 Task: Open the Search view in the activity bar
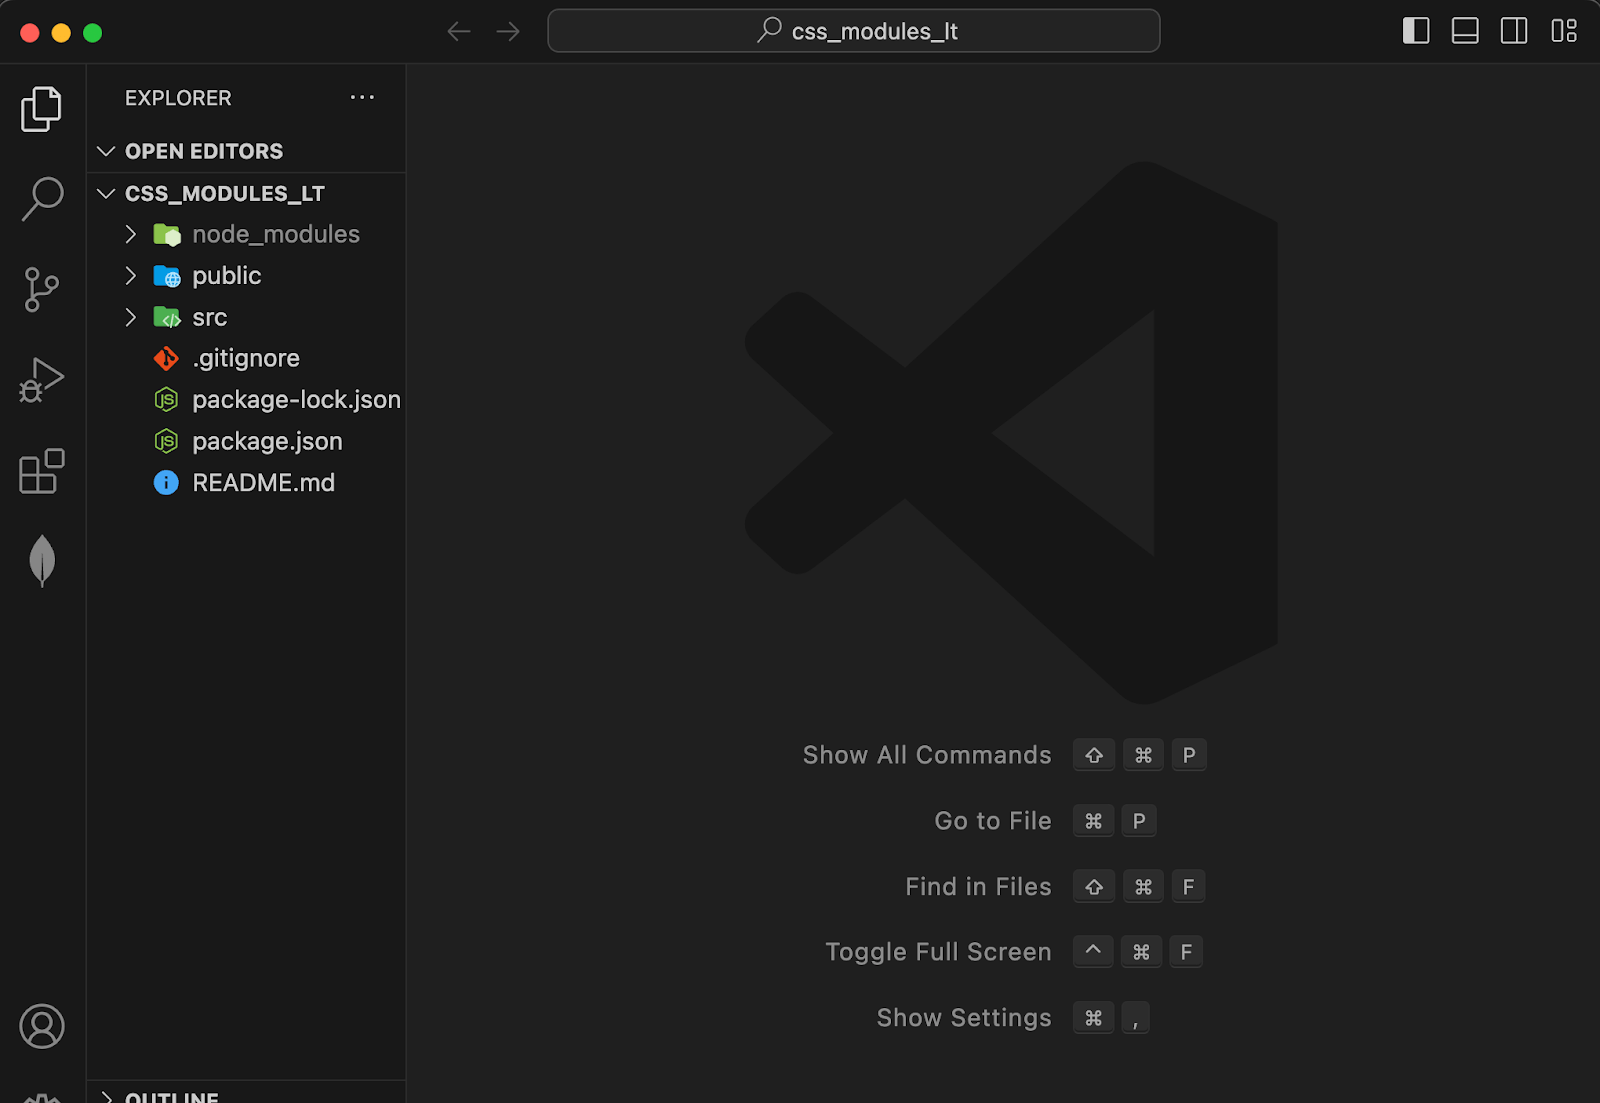41,198
